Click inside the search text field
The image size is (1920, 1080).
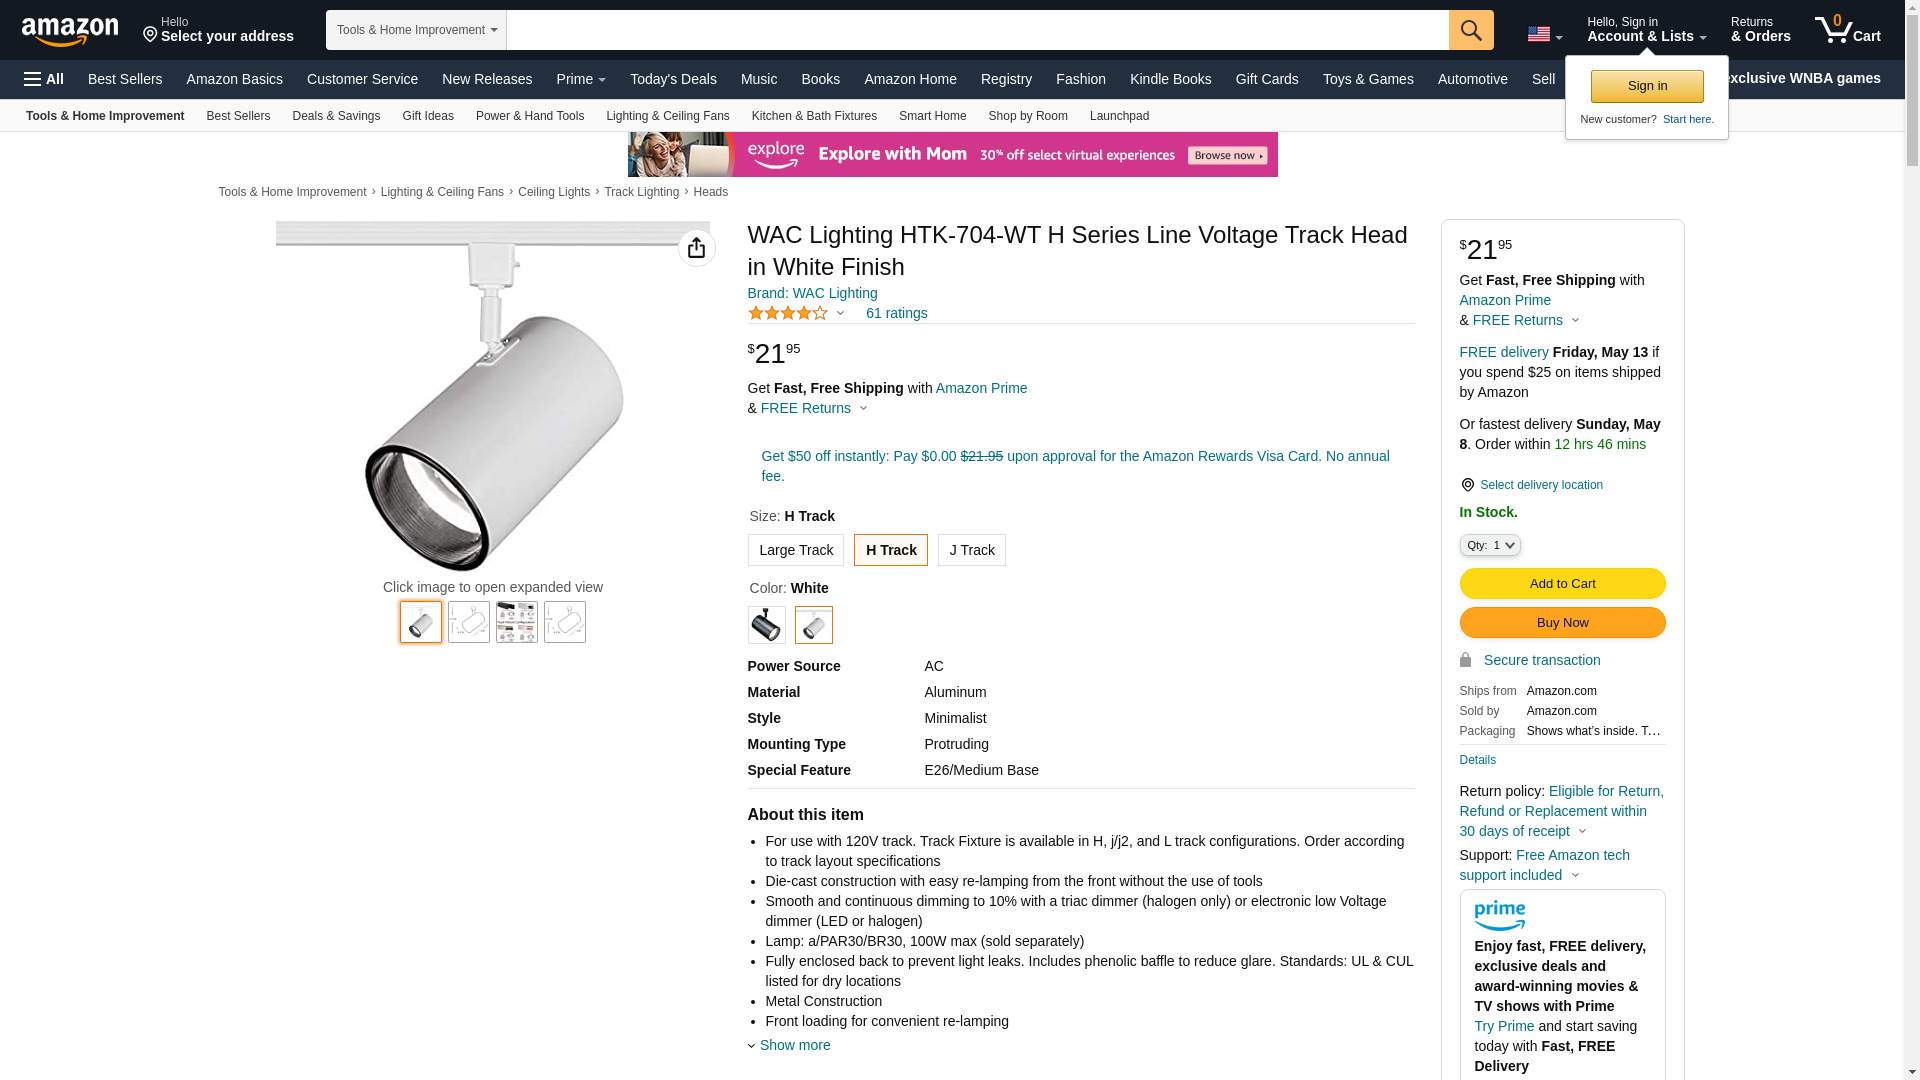pyautogui.click(x=977, y=30)
